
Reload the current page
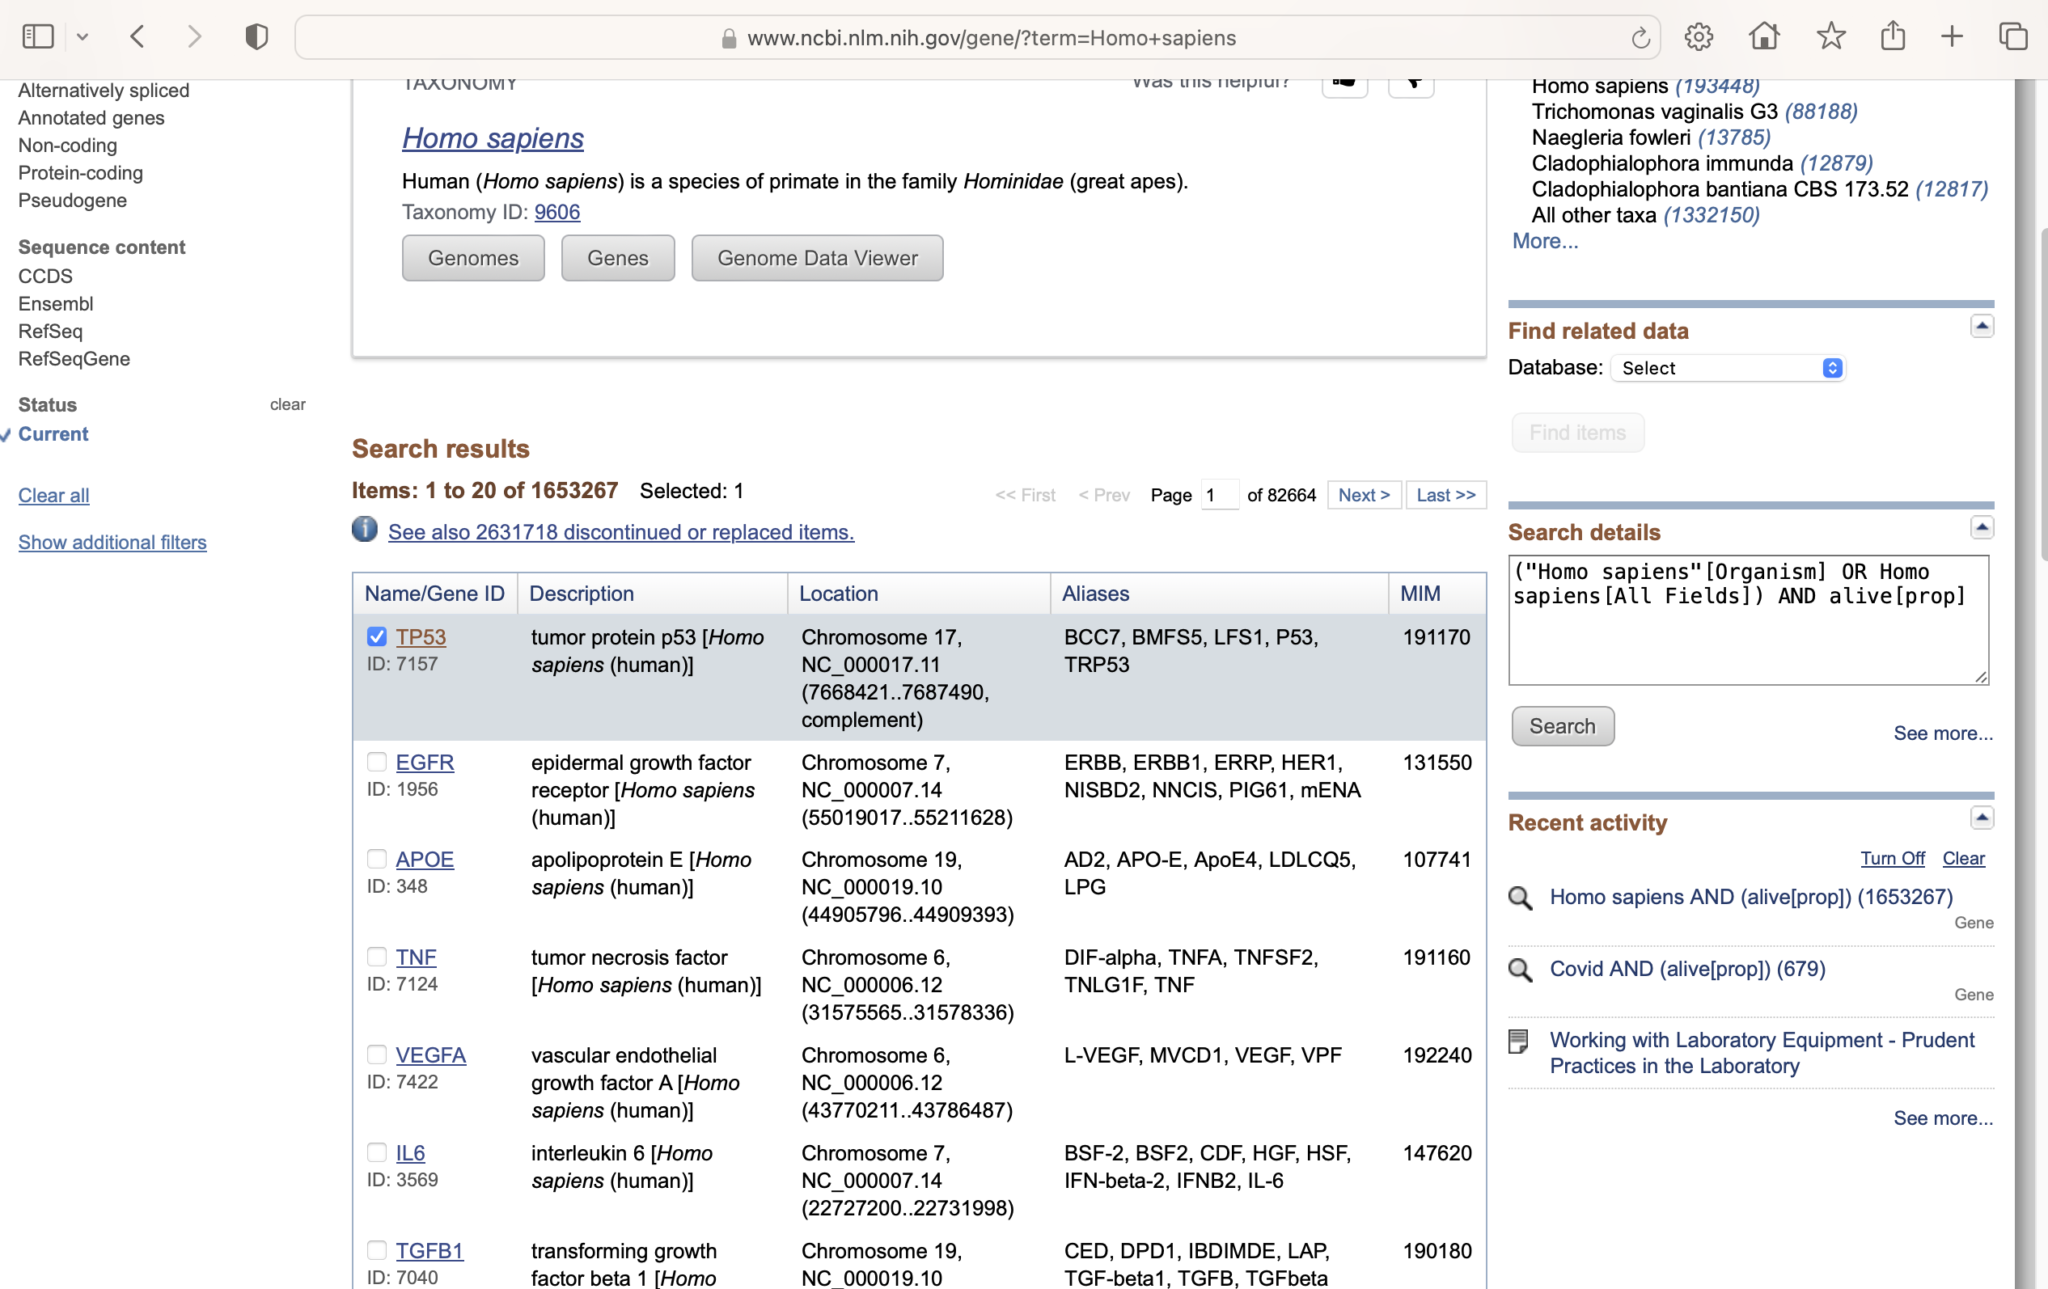1640,37
